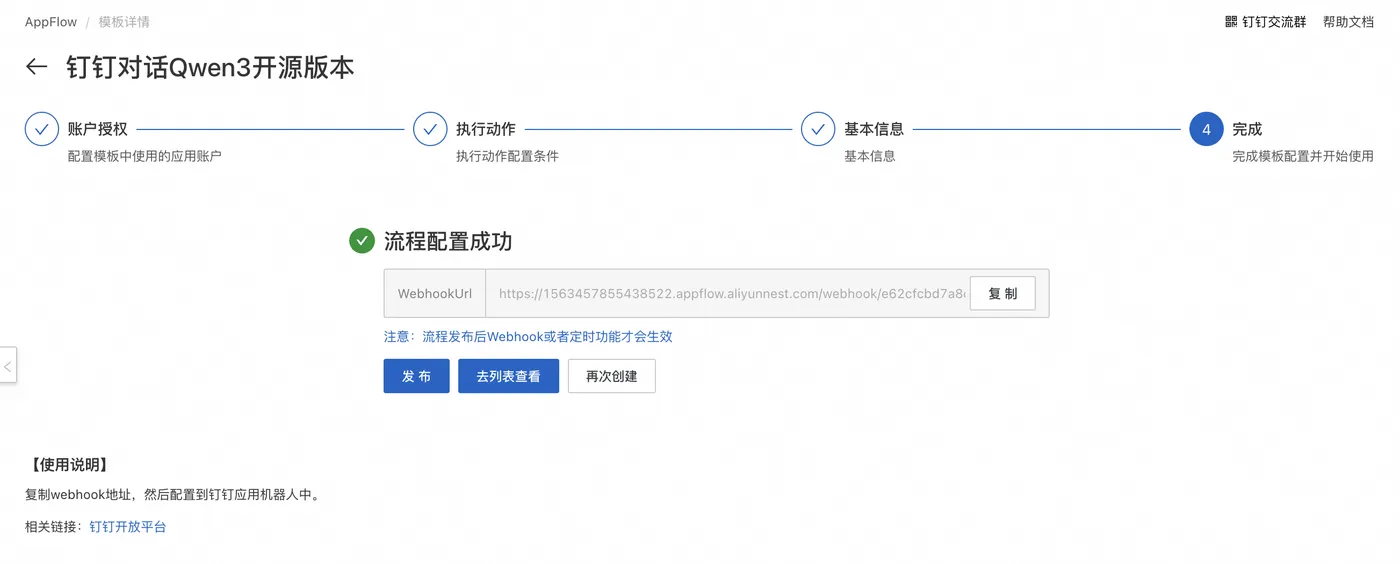Click the QR code icon for 钉钉交流群

click(1231, 22)
